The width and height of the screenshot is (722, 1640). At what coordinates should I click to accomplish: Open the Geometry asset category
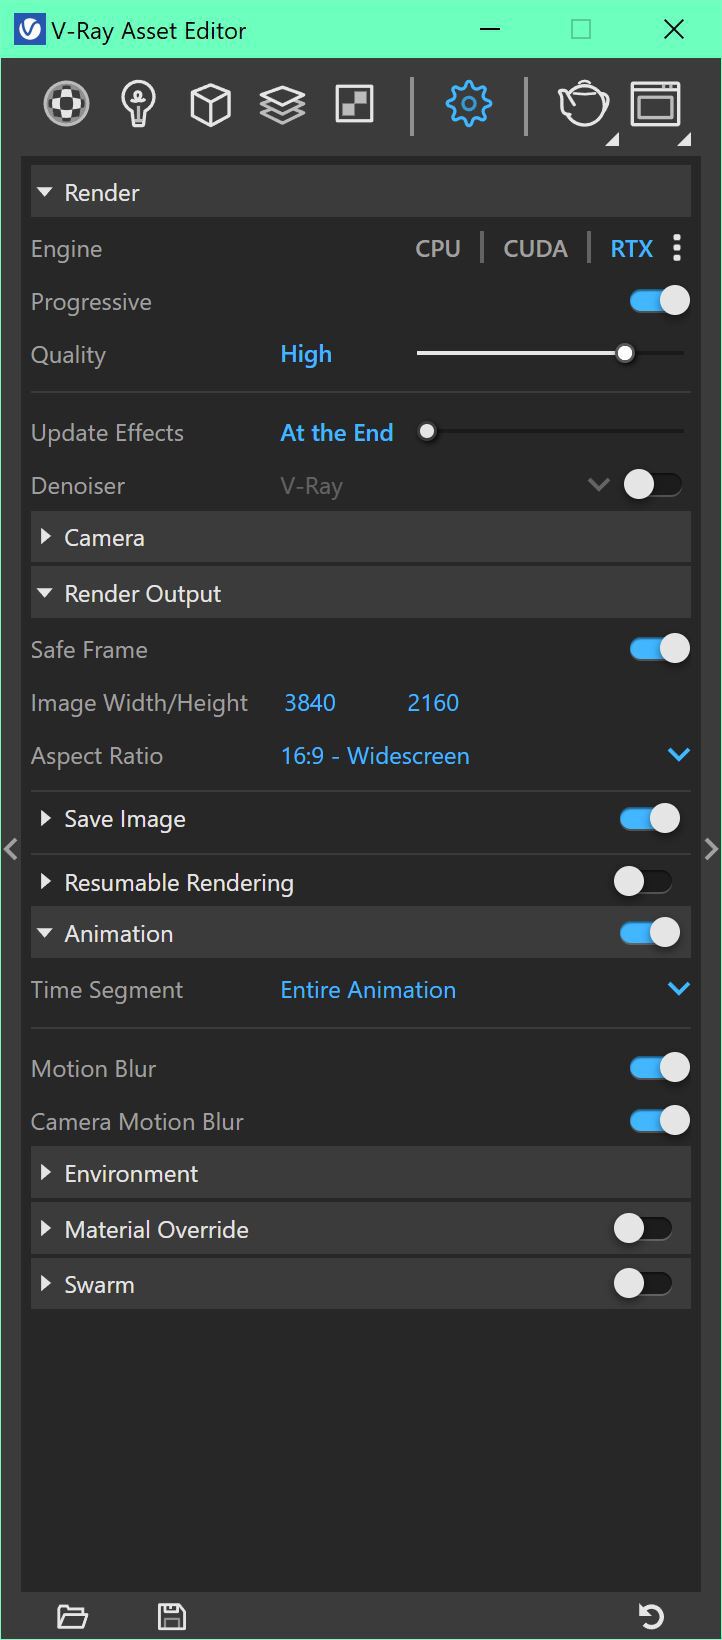tap(210, 104)
